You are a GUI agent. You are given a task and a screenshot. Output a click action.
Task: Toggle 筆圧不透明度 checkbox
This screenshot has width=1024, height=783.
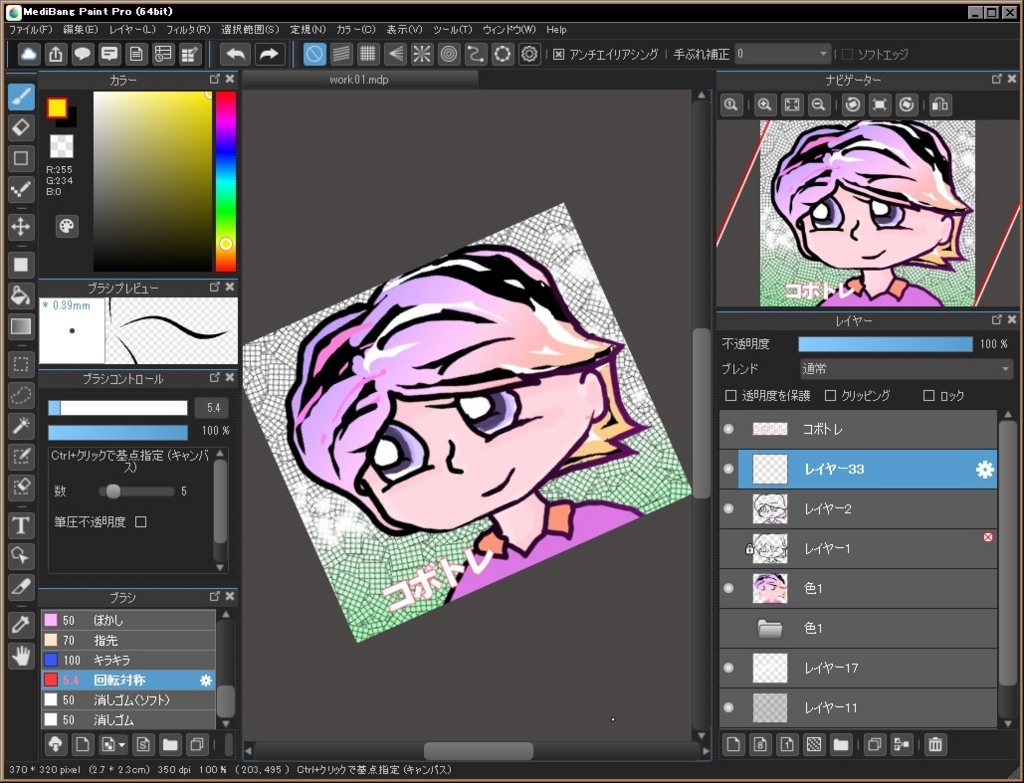pos(140,522)
